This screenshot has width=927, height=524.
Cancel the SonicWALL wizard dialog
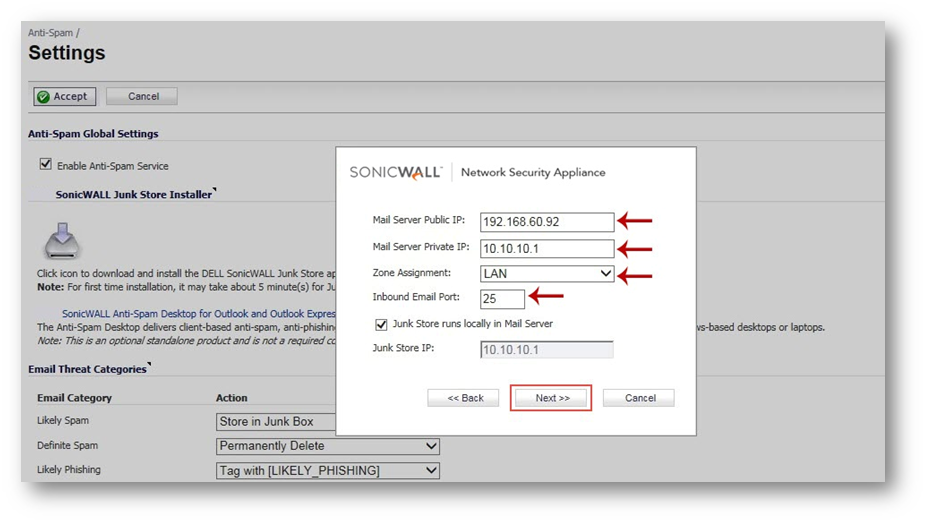click(638, 398)
